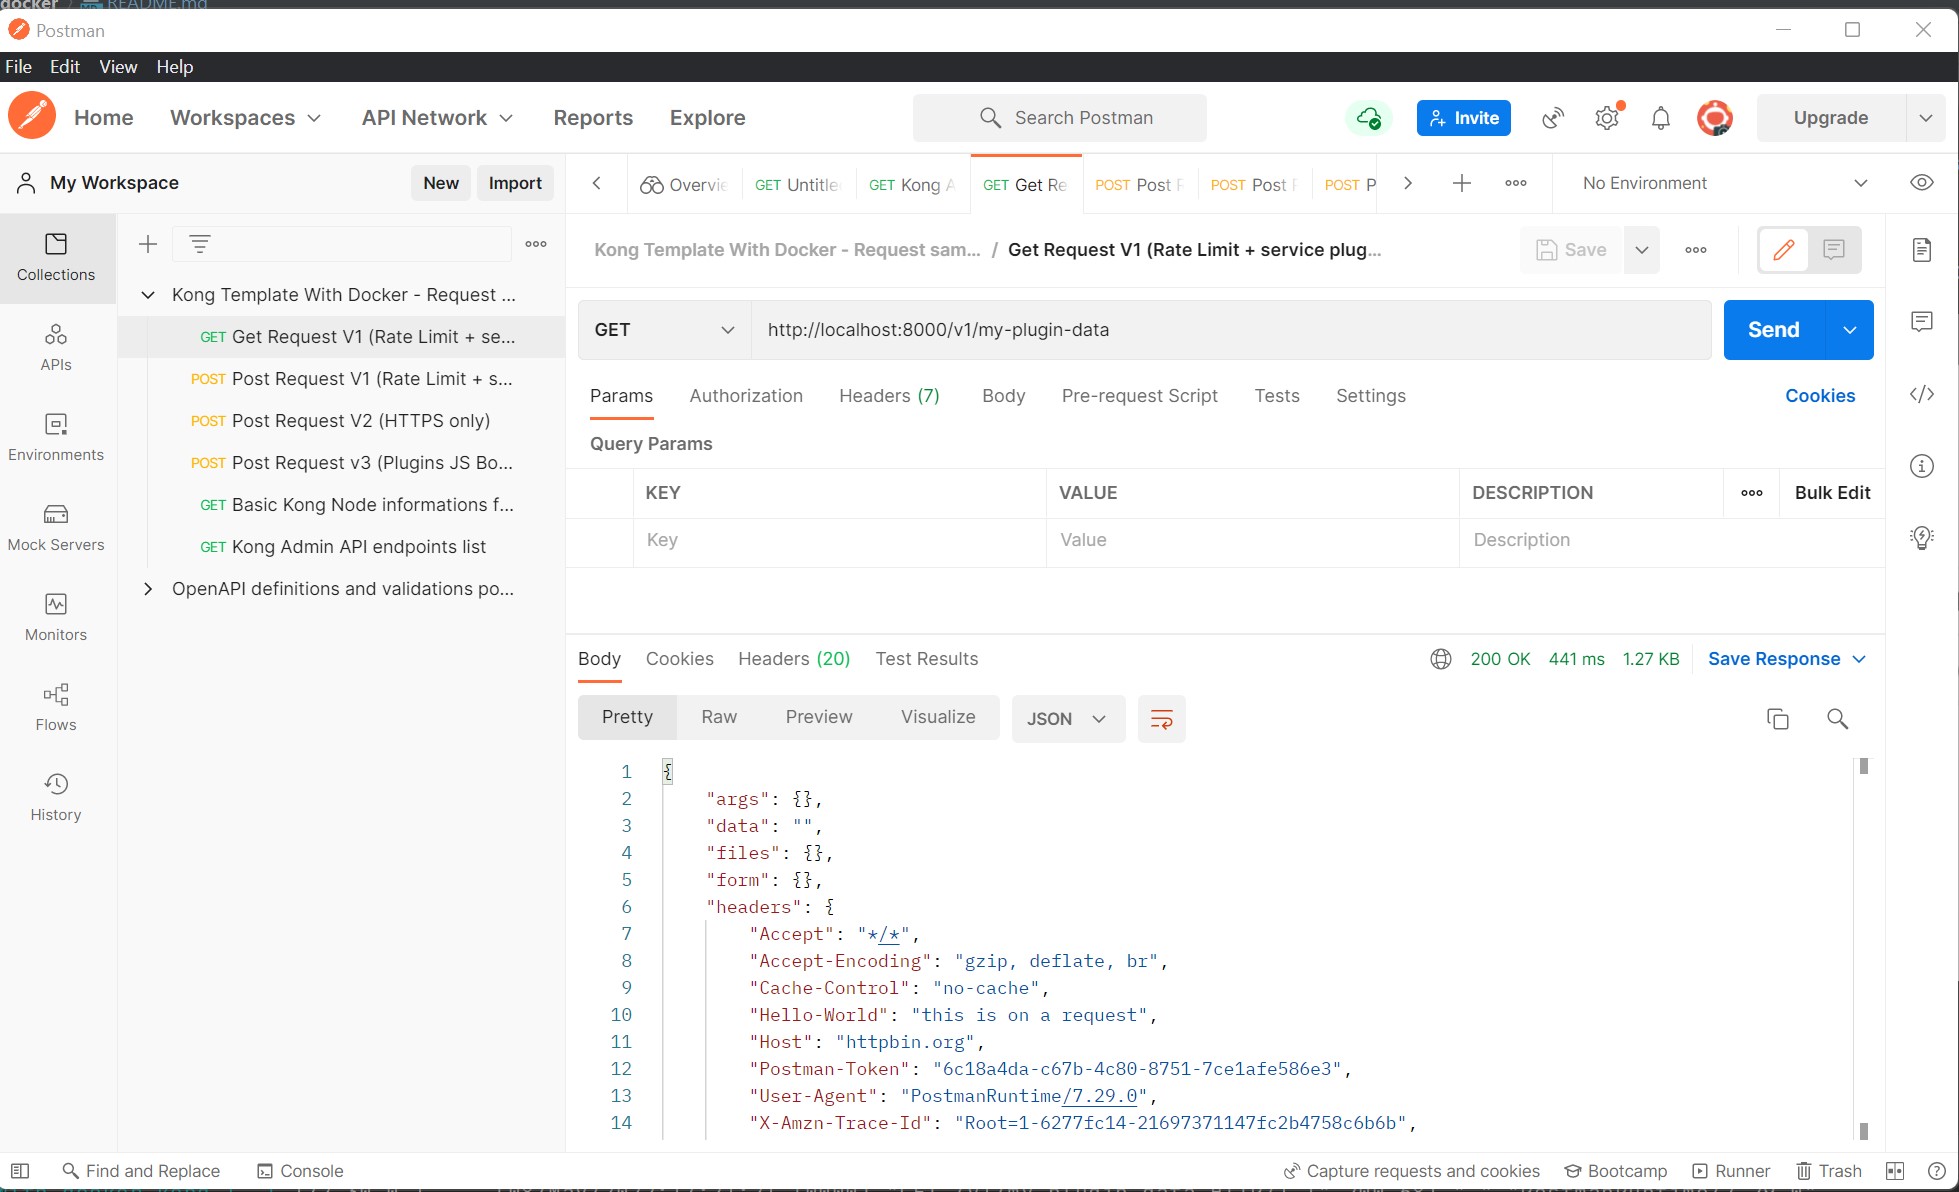Open the code snippet icon

coord(1922,394)
